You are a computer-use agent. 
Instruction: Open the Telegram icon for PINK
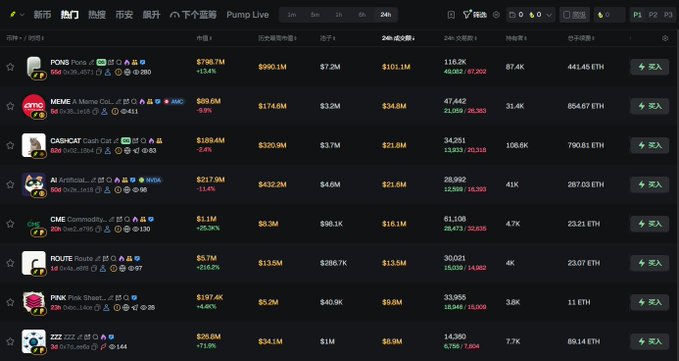point(135,308)
